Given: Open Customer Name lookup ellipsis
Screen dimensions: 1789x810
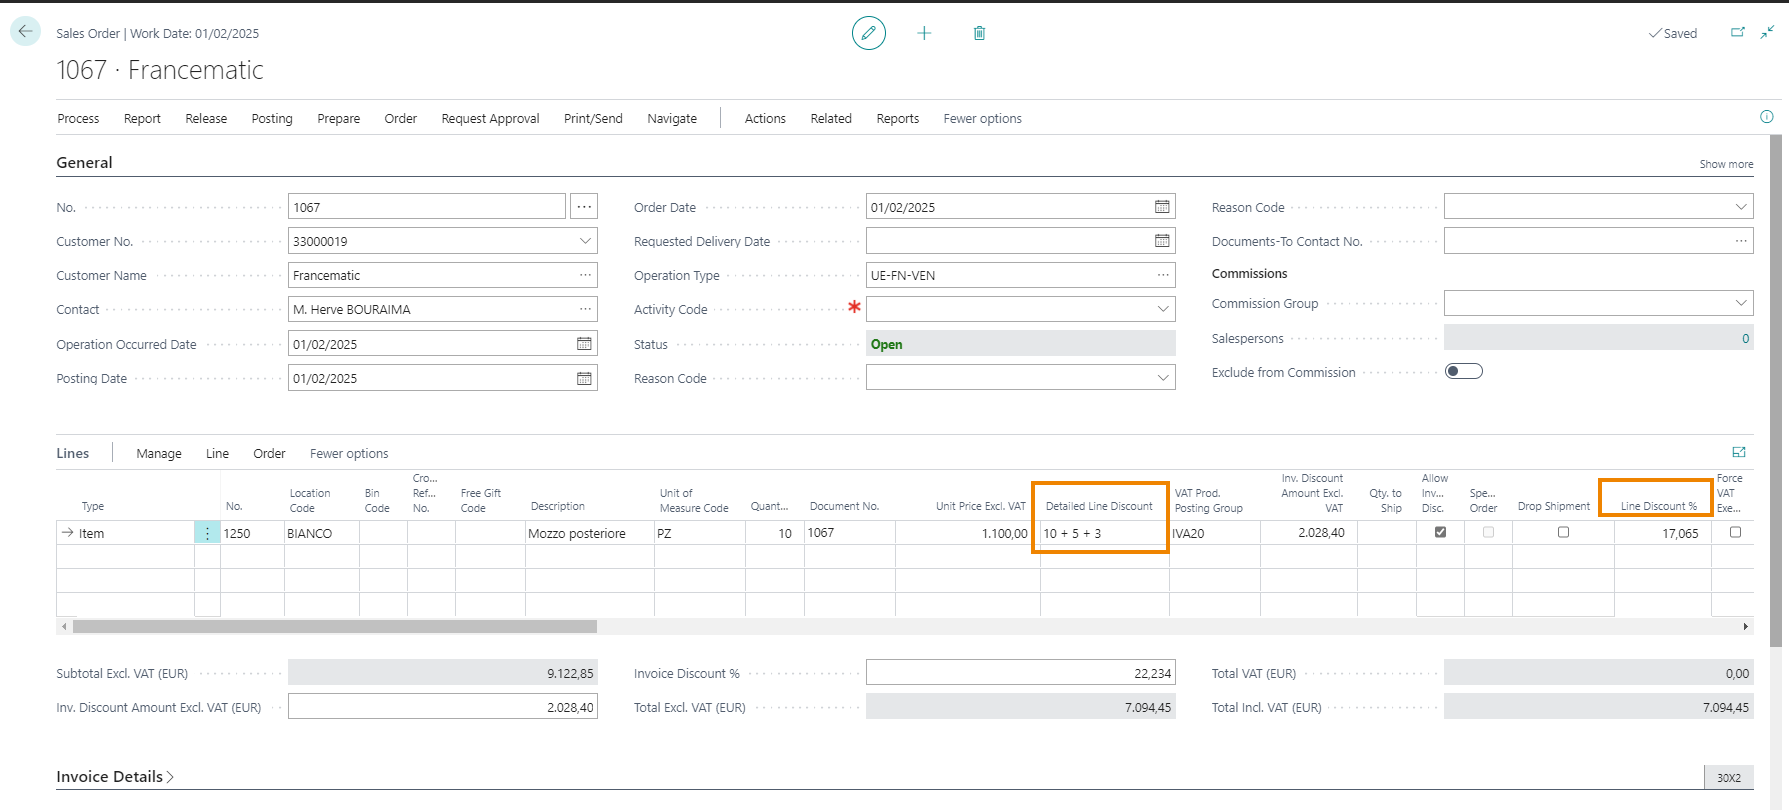Looking at the screenshot, I should [x=585, y=275].
